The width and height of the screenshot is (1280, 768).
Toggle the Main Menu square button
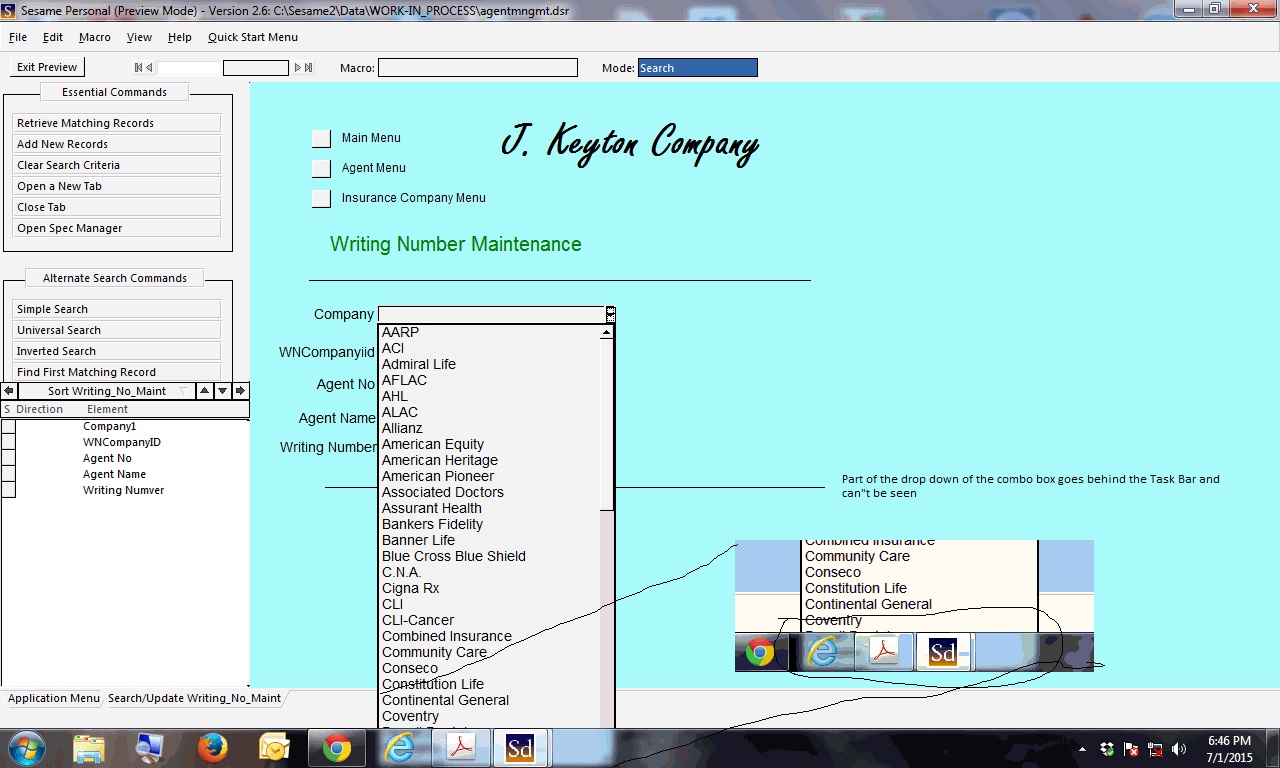click(x=321, y=138)
